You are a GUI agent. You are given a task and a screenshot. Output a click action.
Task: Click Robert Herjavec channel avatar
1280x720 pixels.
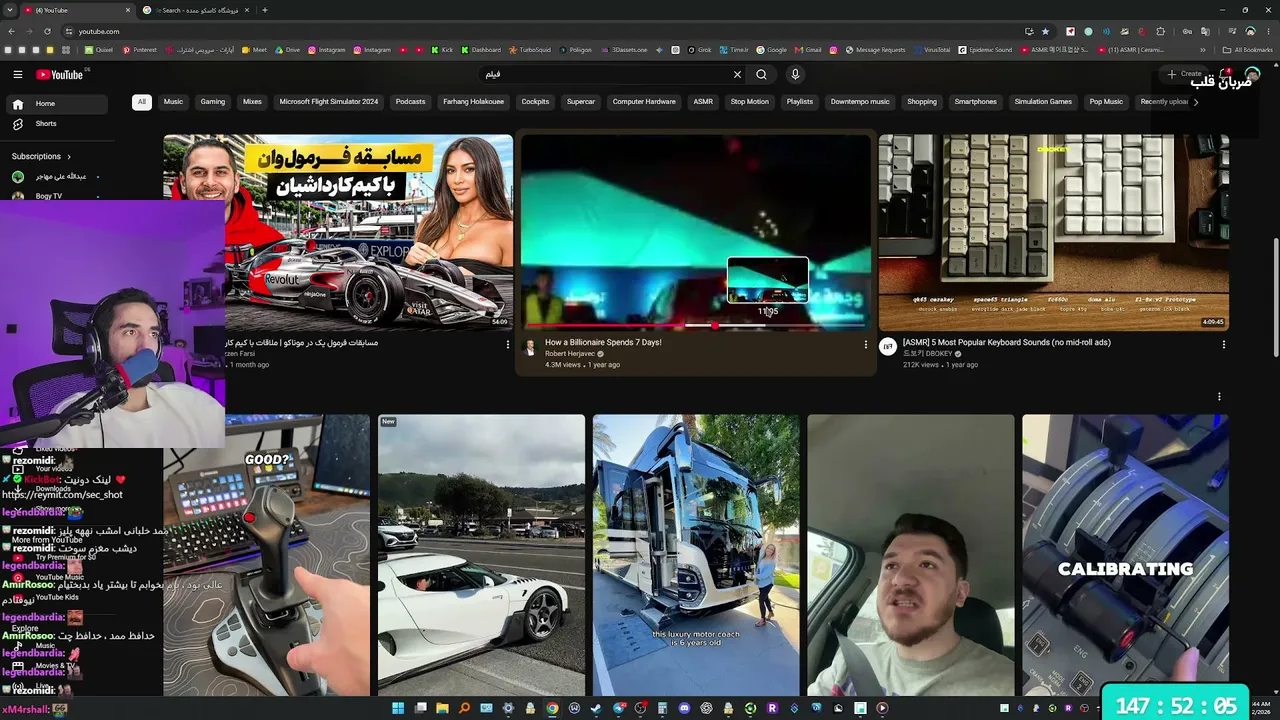point(531,348)
